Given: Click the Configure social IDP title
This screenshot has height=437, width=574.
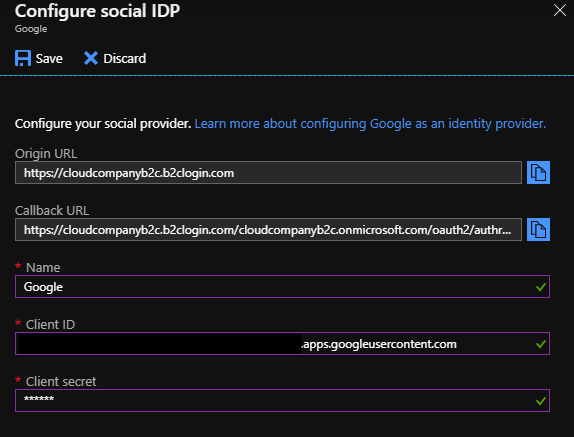Looking at the screenshot, I should click(x=97, y=11).
